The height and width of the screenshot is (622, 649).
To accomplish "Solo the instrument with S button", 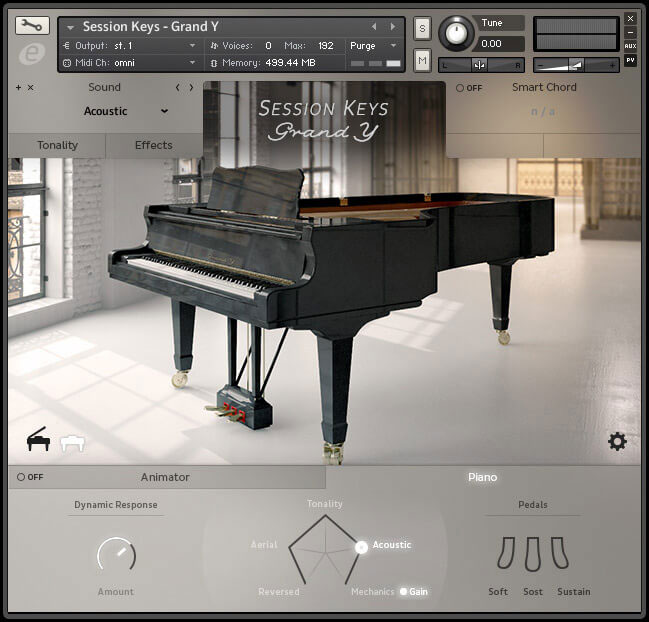I will point(422,28).
